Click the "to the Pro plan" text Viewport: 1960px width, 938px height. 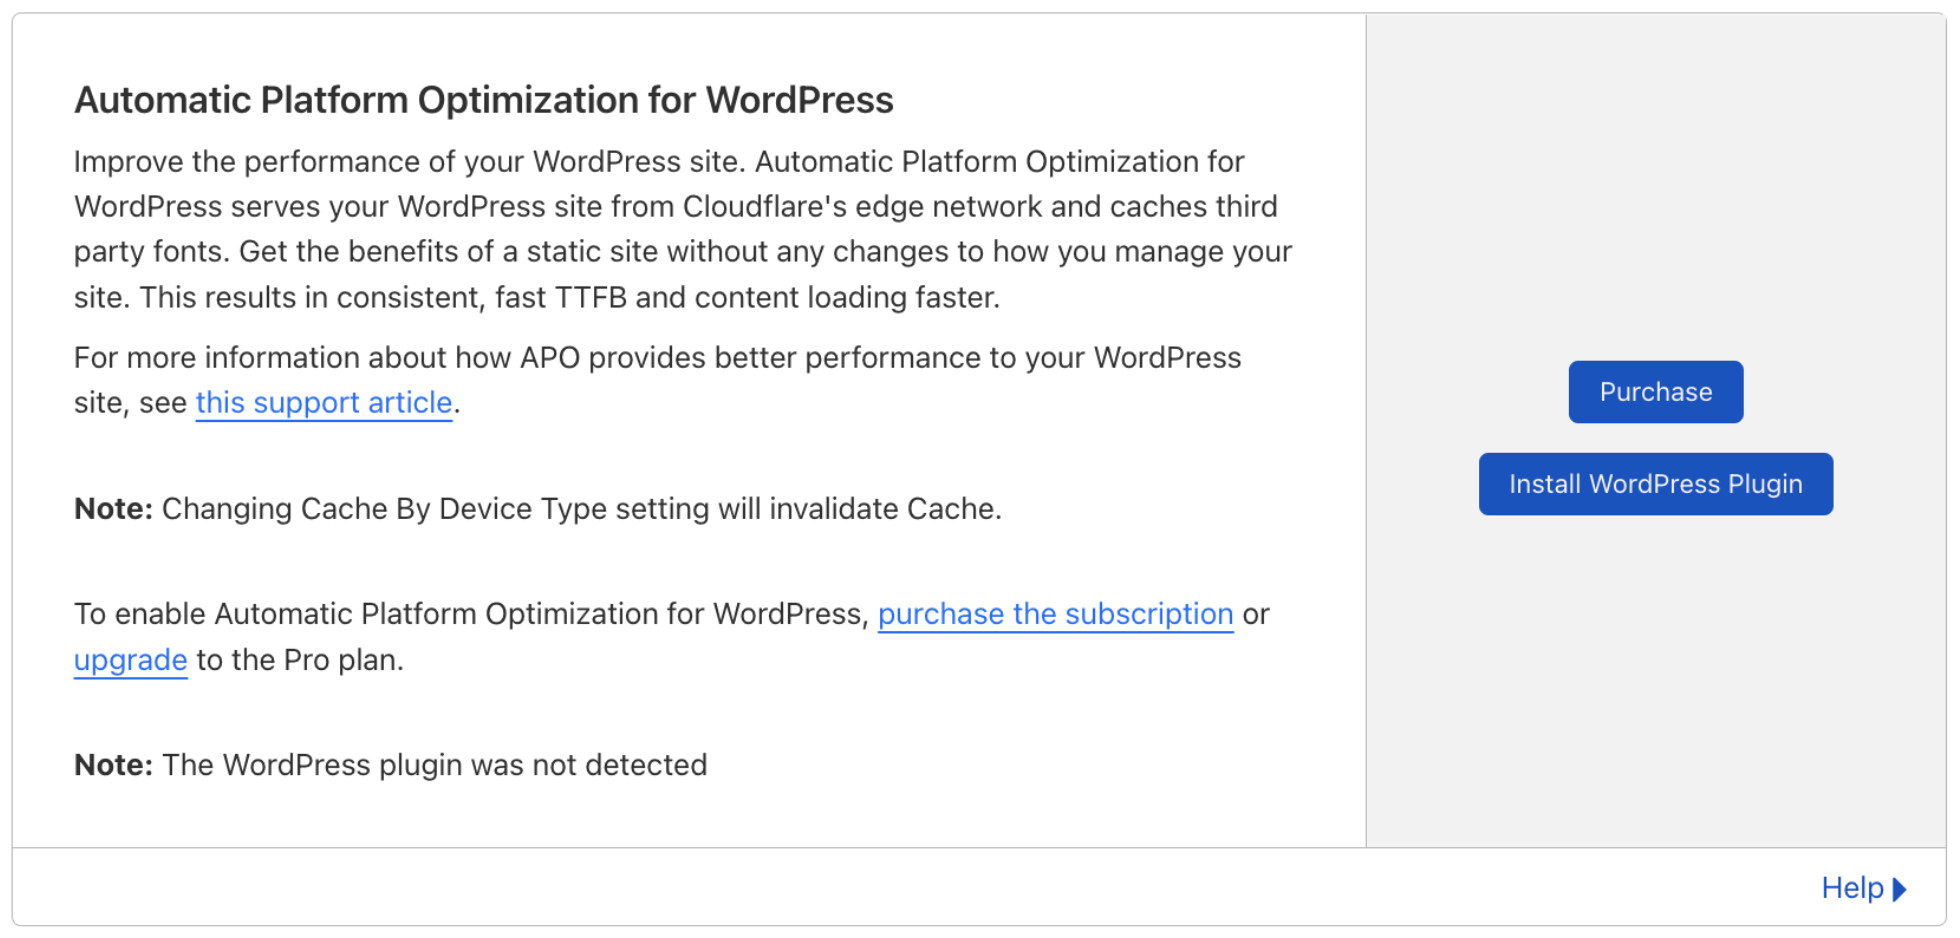point(299,660)
